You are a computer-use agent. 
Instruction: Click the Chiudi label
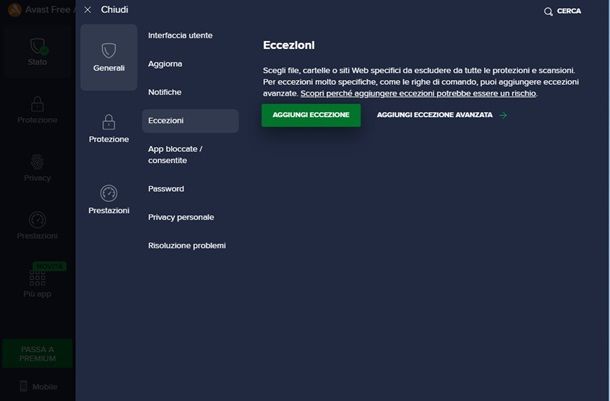pyautogui.click(x=114, y=10)
